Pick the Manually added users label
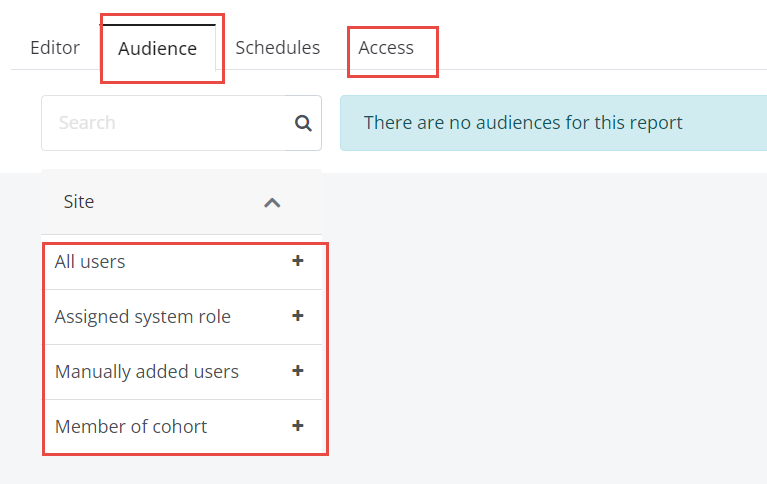This screenshot has width=767, height=484. point(147,371)
